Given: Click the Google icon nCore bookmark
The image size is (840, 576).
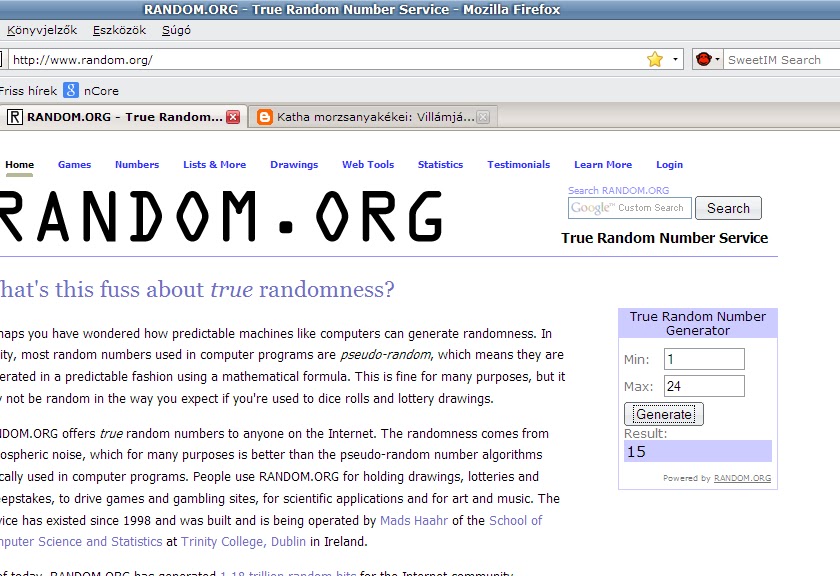Looking at the screenshot, I should (x=71, y=90).
